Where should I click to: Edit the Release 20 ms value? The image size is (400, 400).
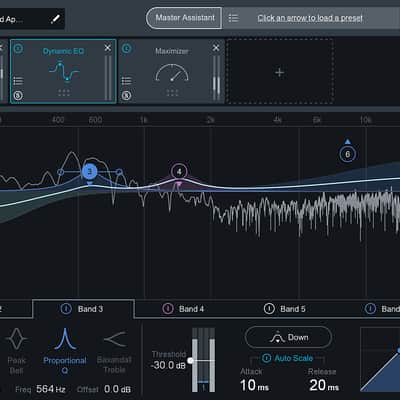click(324, 386)
